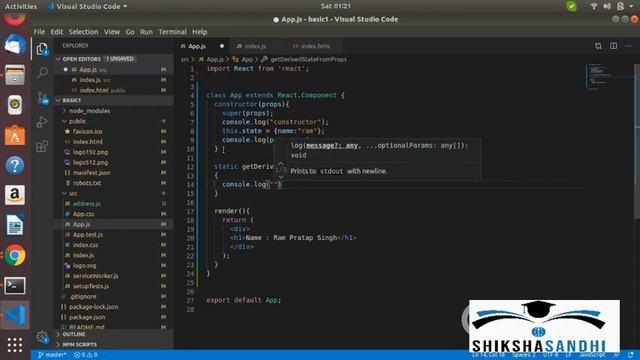The width and height of the screenshot is (640, 360).
Task: Open package.json in the file tree
Action: pos(87,317)
